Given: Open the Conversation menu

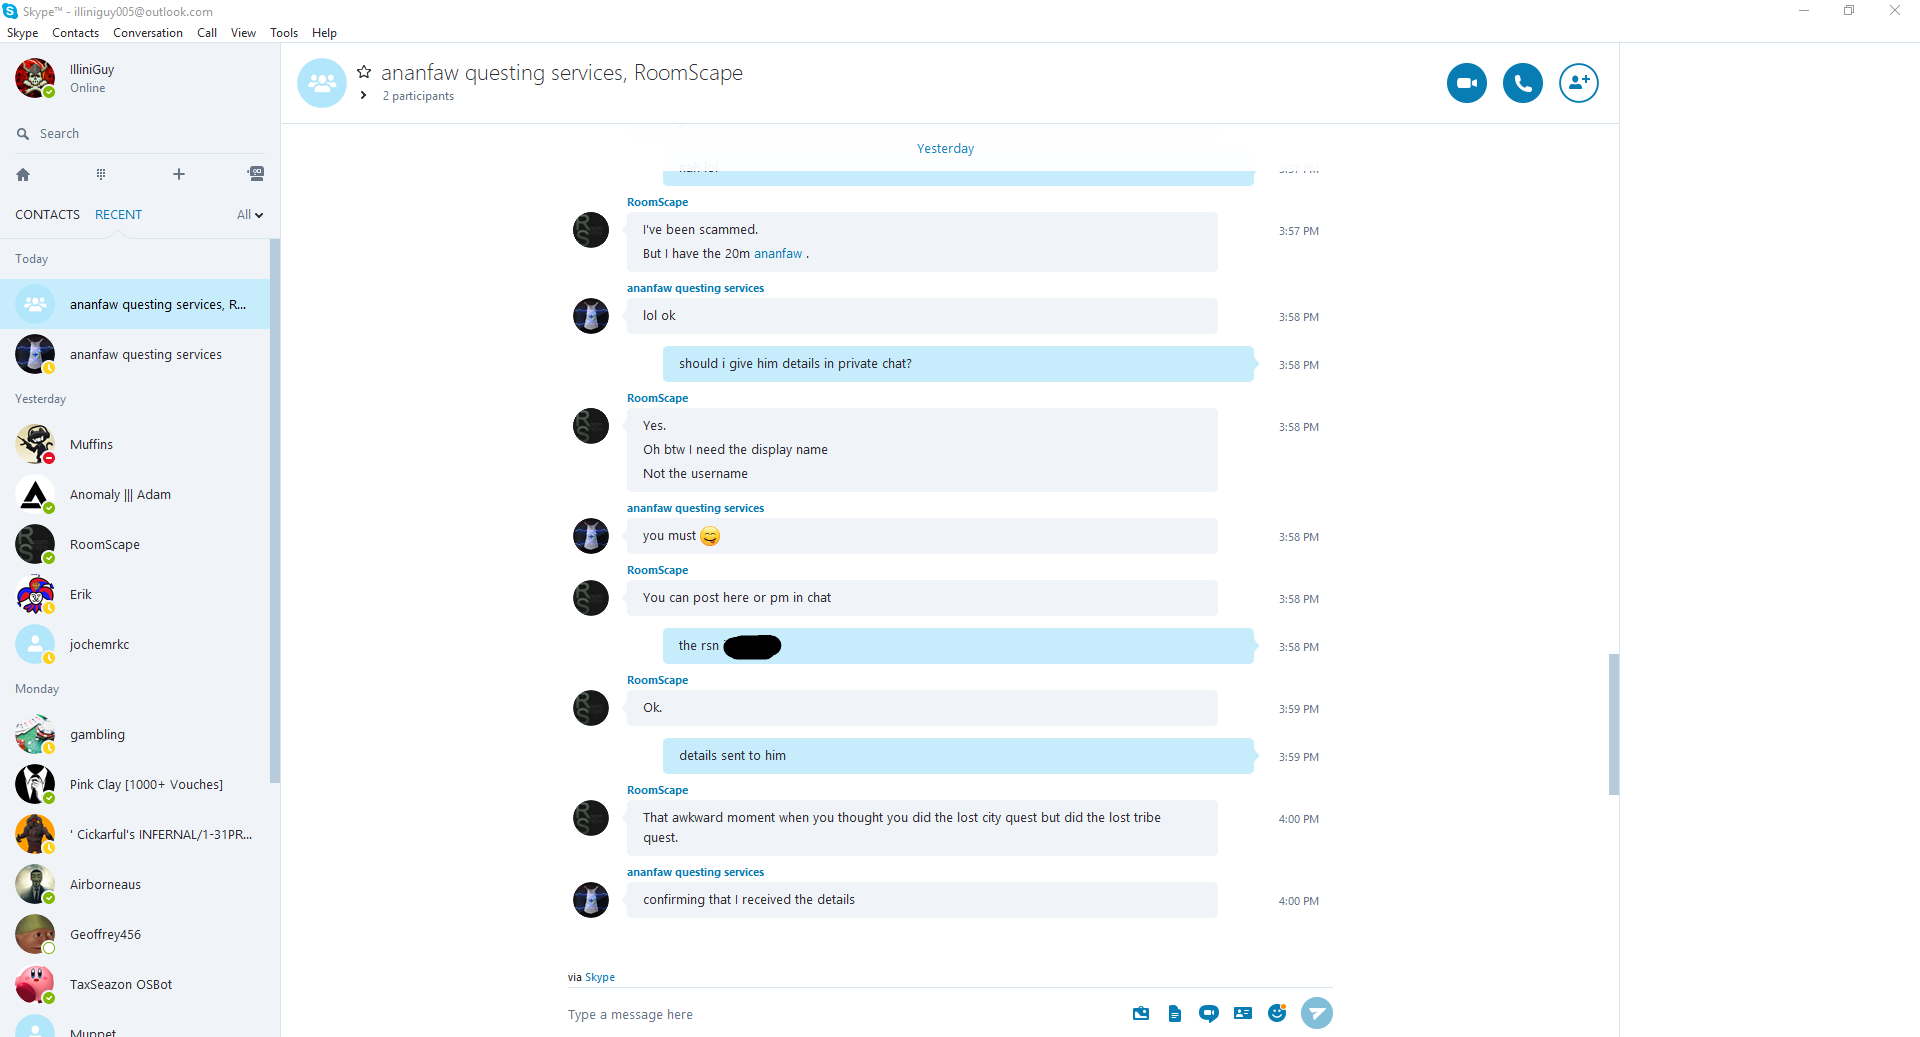Looking at the screenshot, I should pos(148,33).
